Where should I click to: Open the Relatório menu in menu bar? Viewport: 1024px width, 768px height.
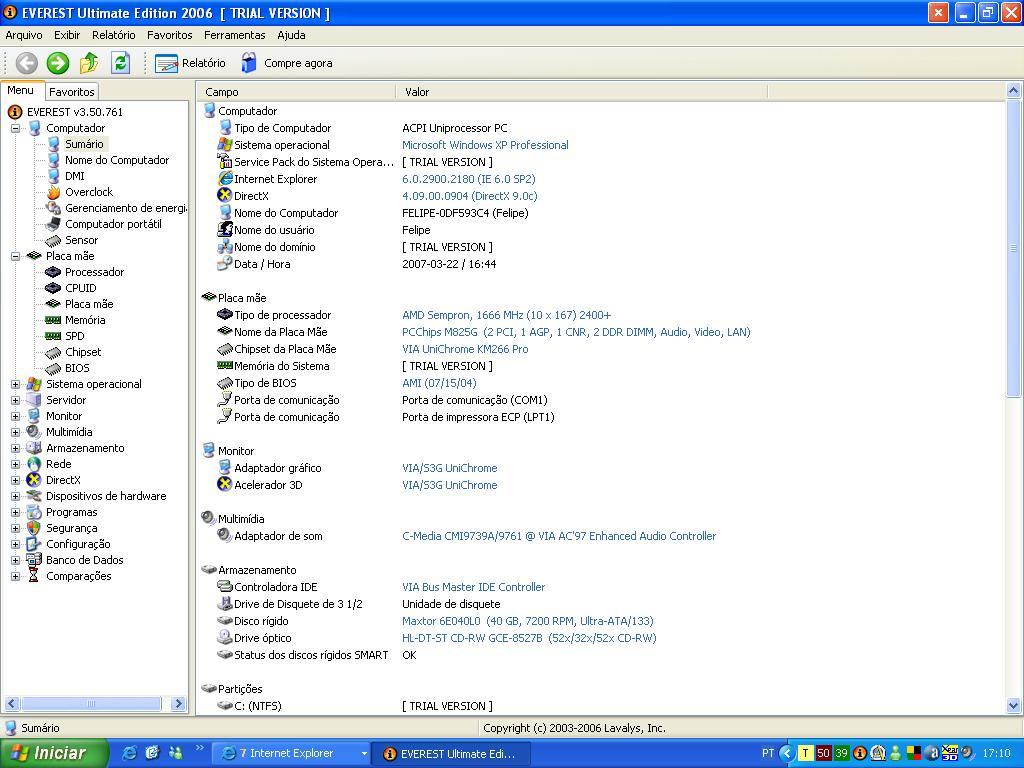coord(114,35)
